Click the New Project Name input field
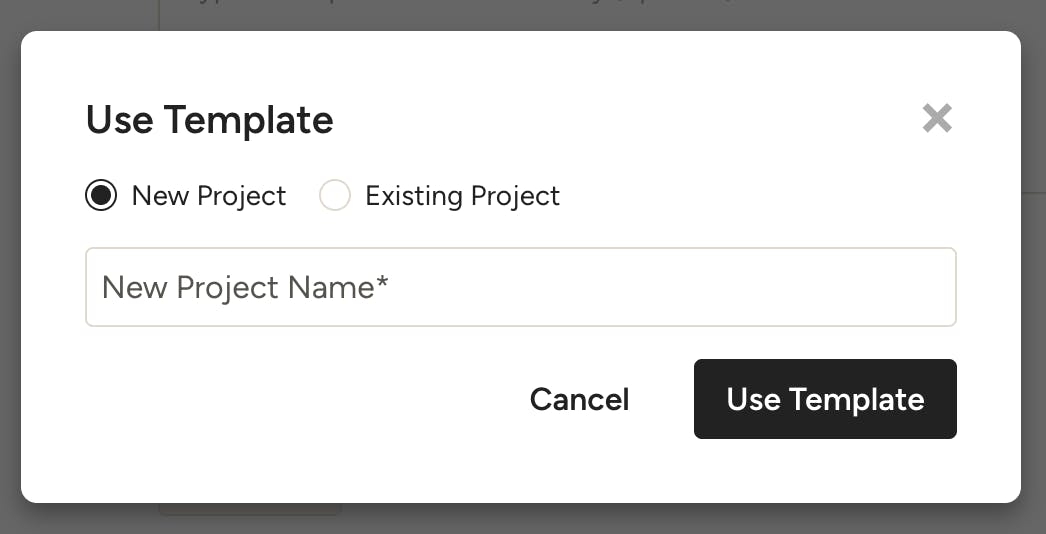 (x=520, y=287)
